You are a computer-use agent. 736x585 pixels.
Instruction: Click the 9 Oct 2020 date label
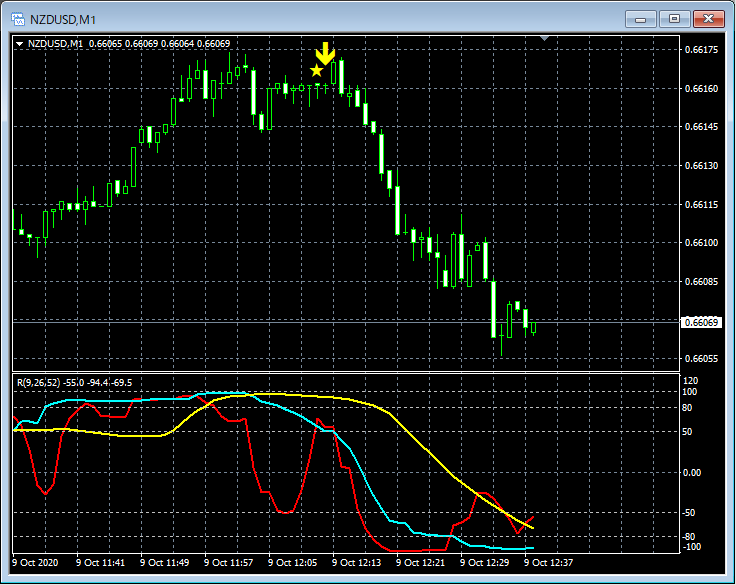point(35,562)
